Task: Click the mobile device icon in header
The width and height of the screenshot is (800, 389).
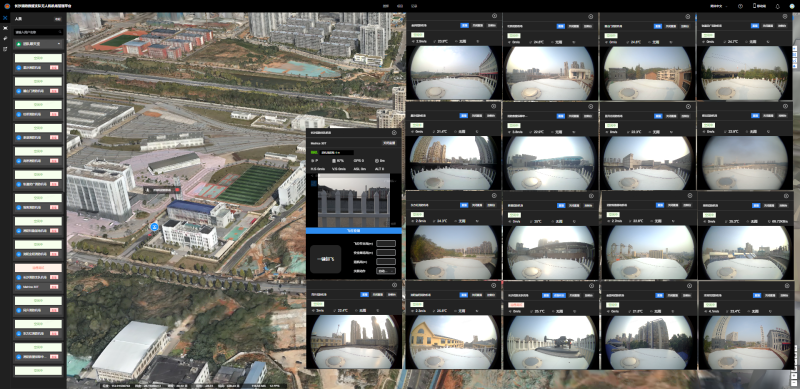Action: 755,6
